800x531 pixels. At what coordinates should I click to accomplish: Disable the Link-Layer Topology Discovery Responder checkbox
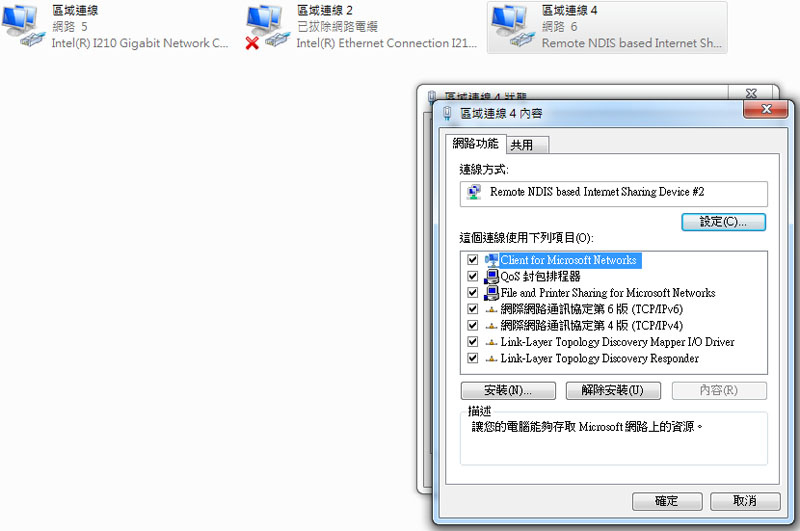472,358
